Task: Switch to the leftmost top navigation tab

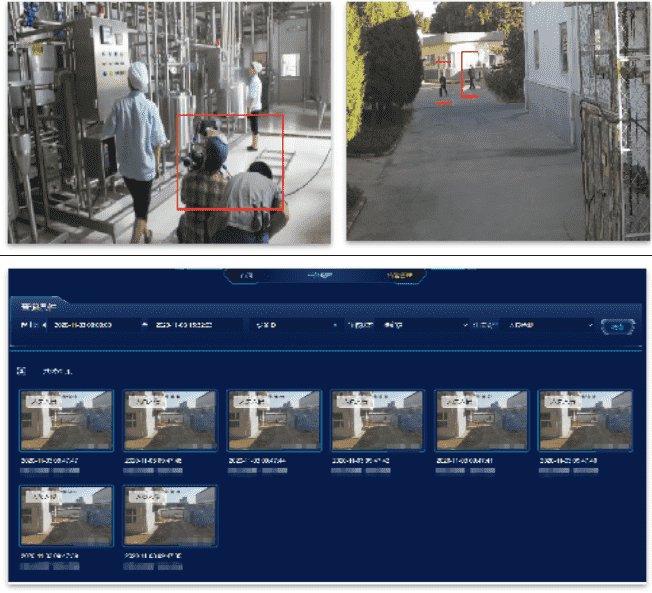Action: [246, 275]
